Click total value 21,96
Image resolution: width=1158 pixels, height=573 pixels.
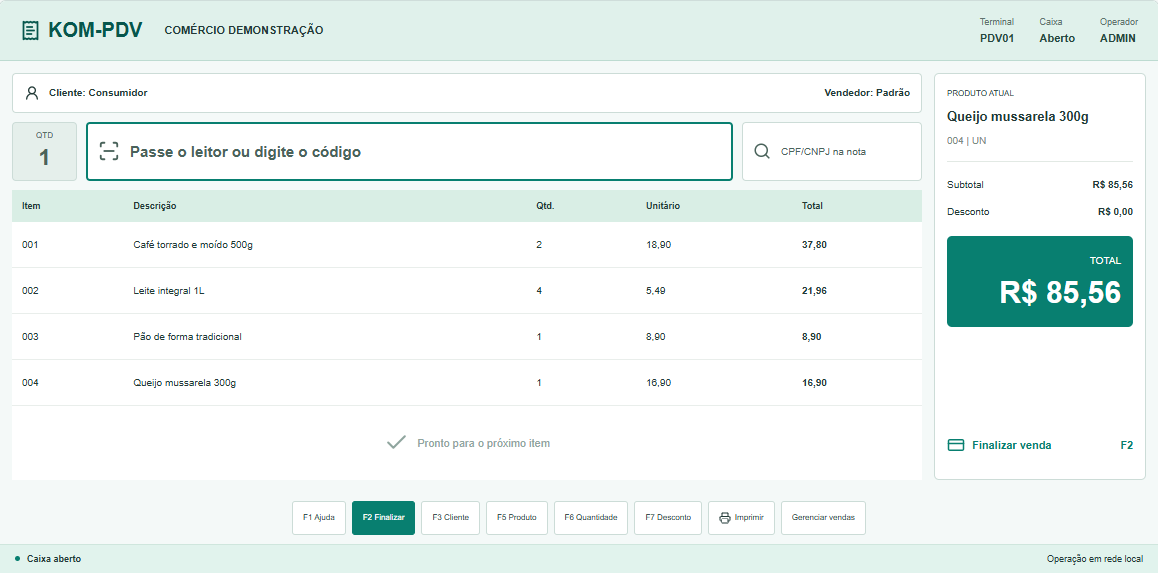click(815, 291)
